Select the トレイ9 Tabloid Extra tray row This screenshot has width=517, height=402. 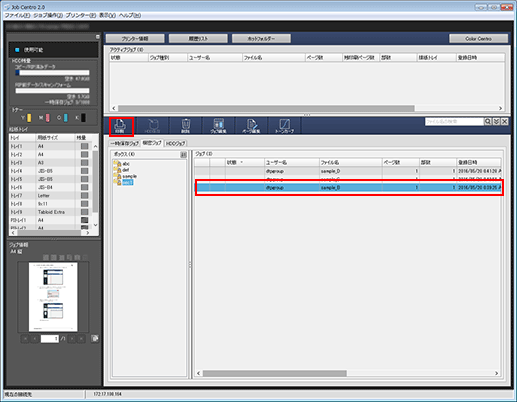tap(50, 212)
